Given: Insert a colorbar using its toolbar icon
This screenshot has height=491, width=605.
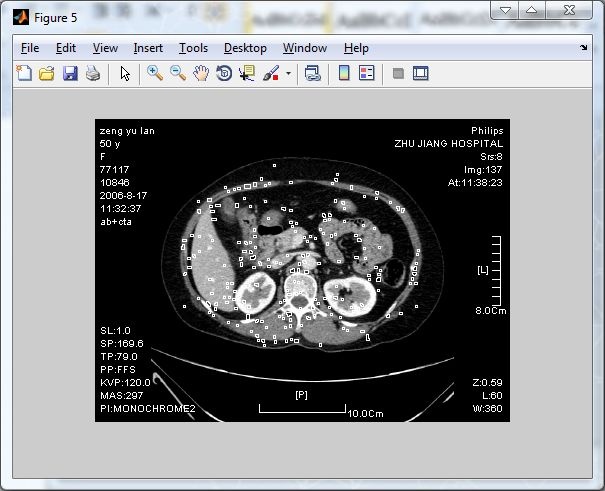Looking at the screenshot, I should 344,73.
